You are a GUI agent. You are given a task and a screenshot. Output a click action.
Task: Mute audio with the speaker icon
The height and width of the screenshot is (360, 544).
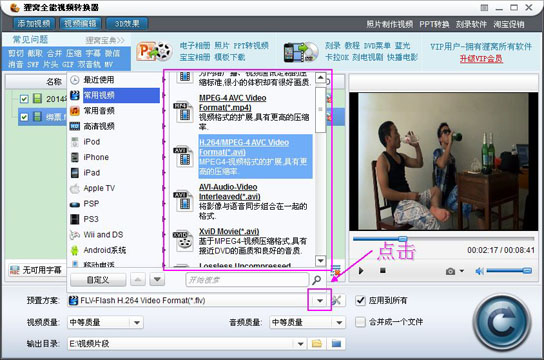(x=479, y=271)
